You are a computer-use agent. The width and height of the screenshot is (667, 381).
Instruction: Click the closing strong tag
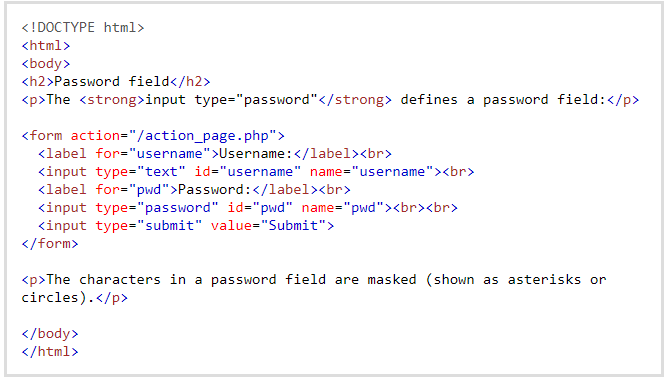click(355, 100)
